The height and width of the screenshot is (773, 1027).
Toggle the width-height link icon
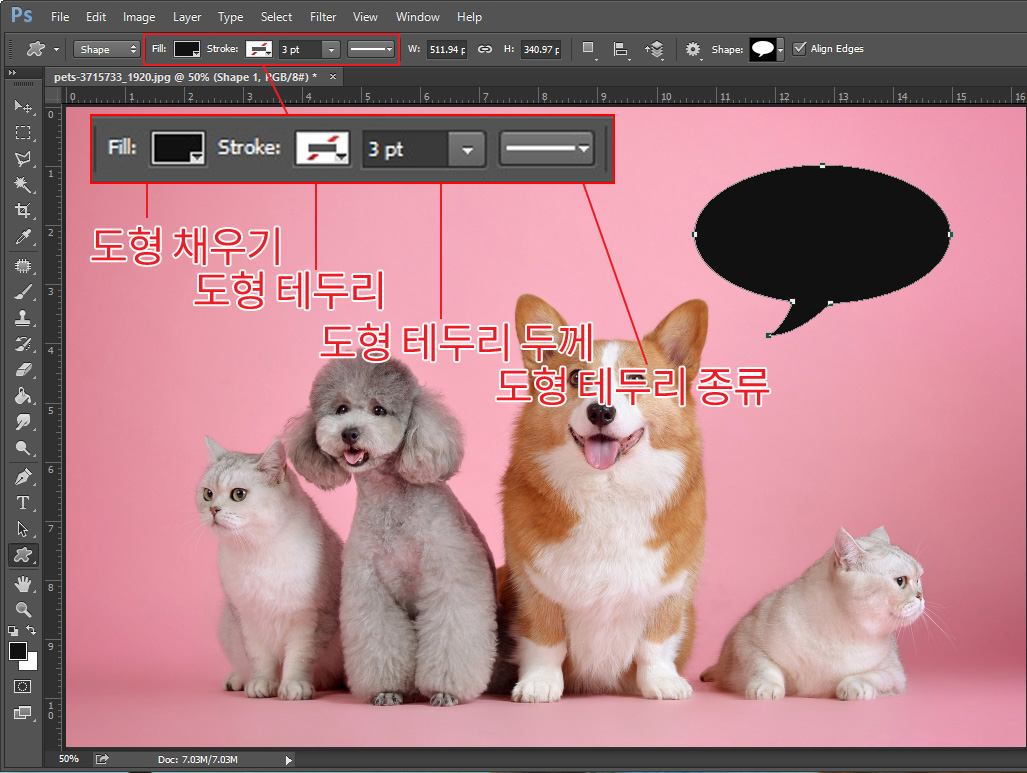tap(485, 48)
